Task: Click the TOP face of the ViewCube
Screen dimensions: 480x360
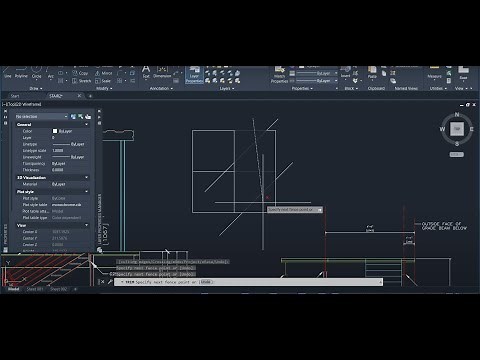Action: click(457, 129)
